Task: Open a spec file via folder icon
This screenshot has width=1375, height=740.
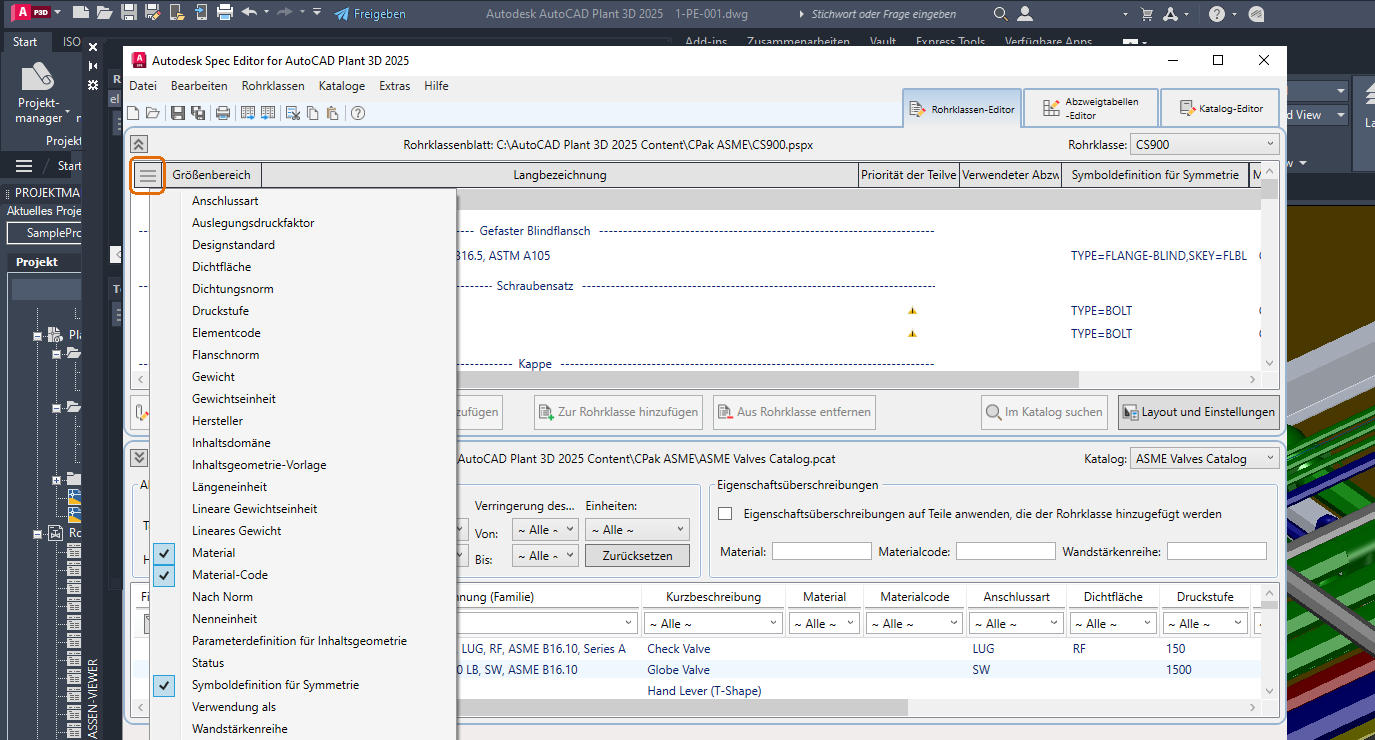Action: (x=153, y=113)
